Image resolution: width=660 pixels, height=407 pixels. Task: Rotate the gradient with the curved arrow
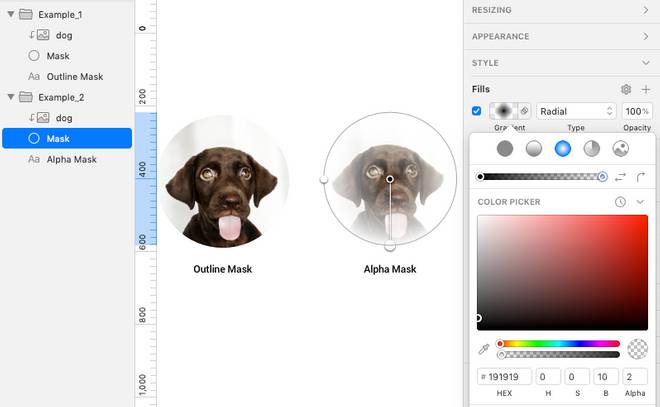641,177
